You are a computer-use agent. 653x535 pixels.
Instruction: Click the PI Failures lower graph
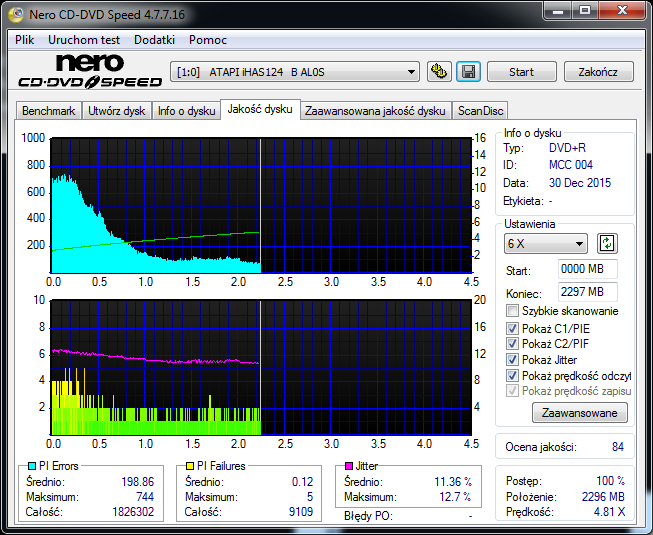tap(261, 367)
